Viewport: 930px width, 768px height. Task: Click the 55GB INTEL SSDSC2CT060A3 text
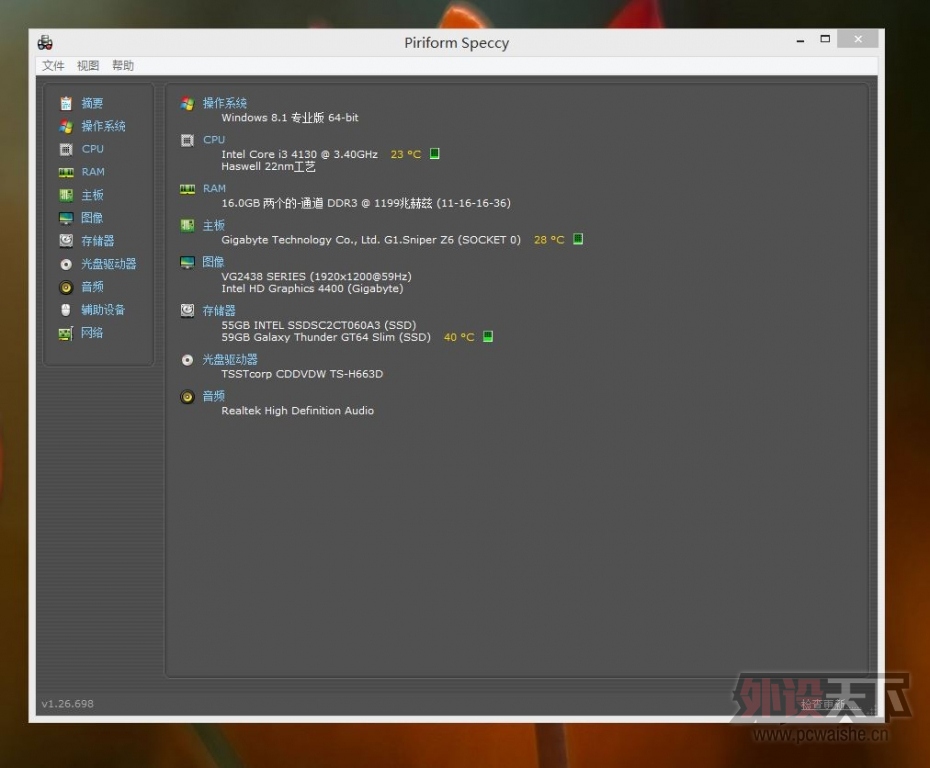(x=319, y=325)
